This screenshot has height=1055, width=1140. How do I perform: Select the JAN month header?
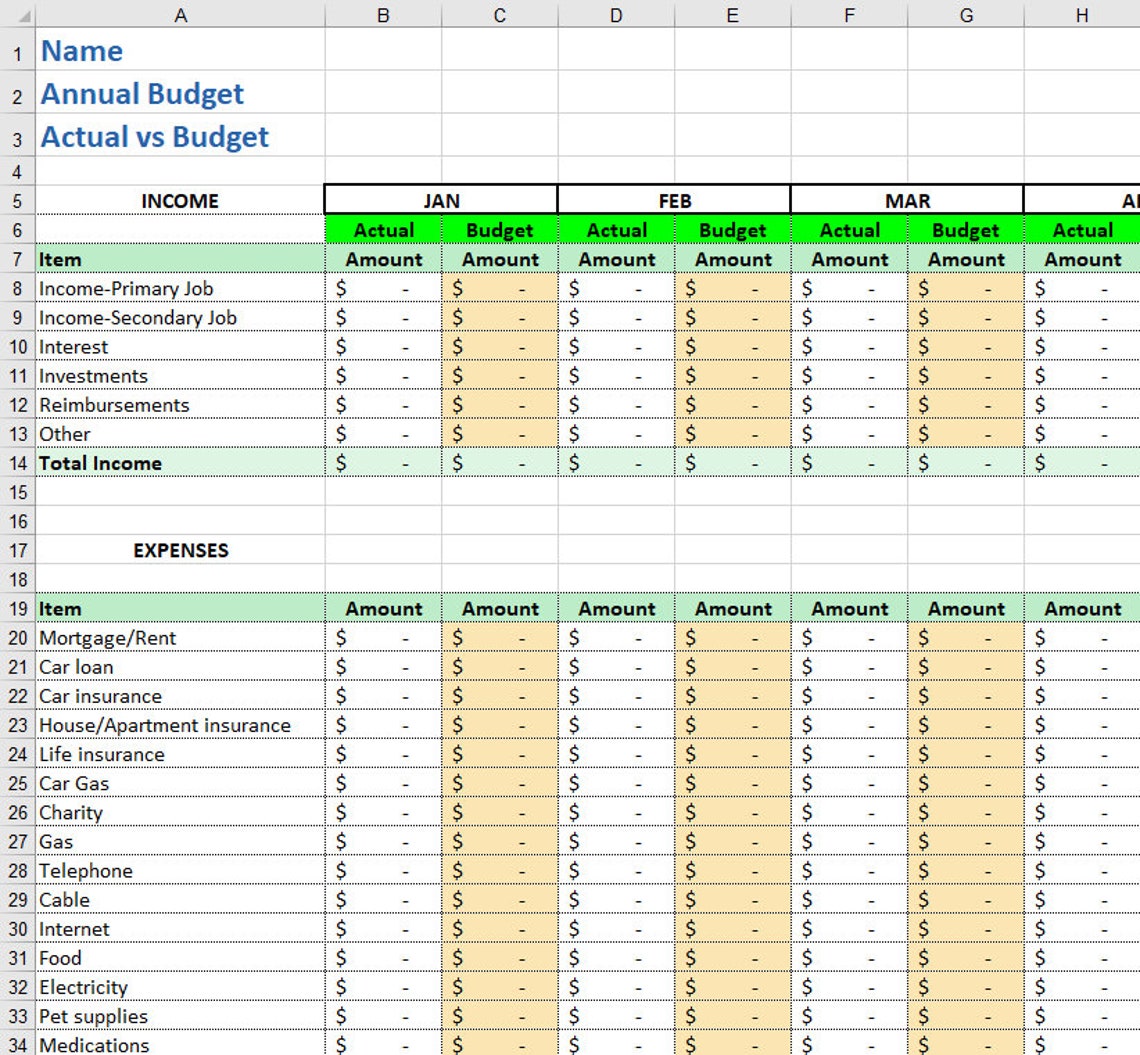click(x=441, y=200)
